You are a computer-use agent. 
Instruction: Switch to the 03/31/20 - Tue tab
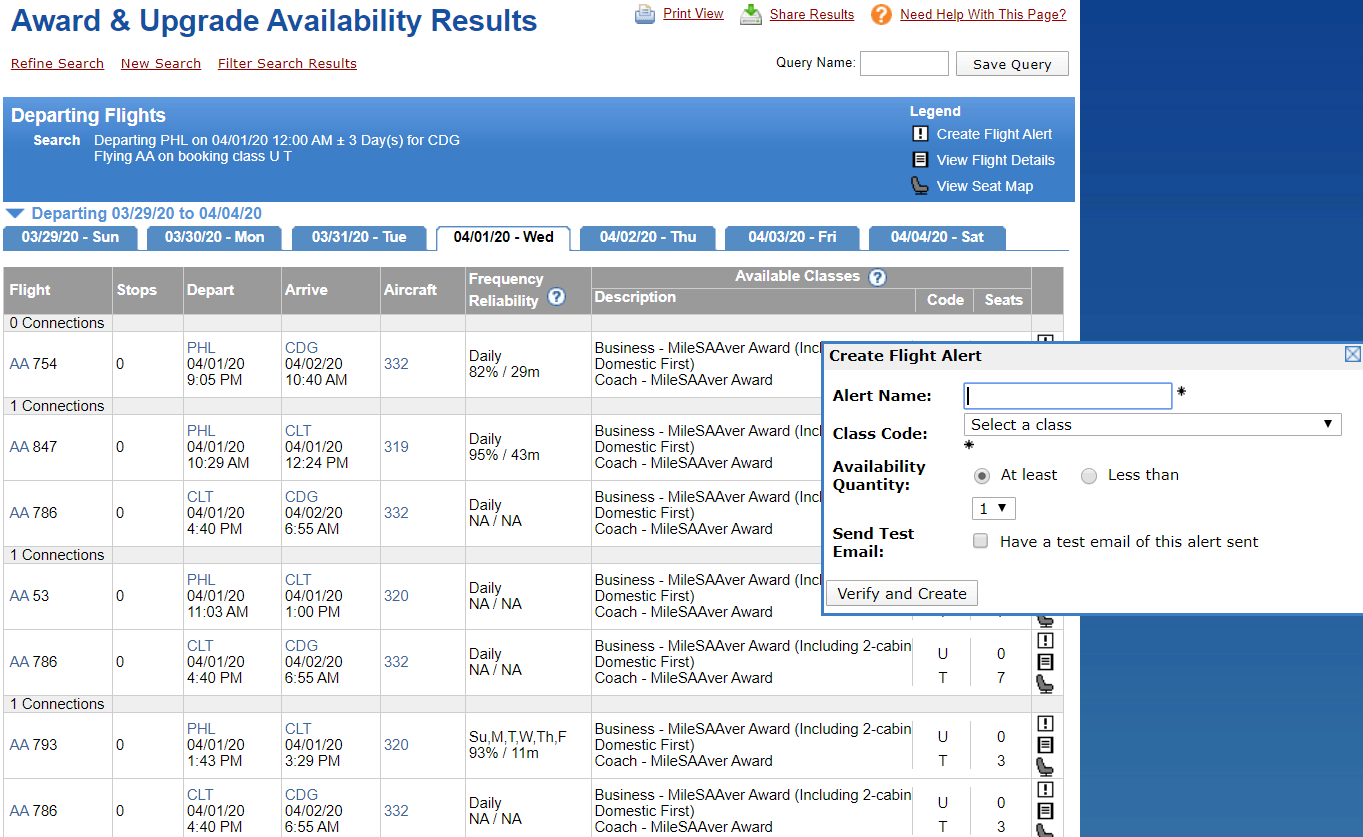tap(359, 238)
